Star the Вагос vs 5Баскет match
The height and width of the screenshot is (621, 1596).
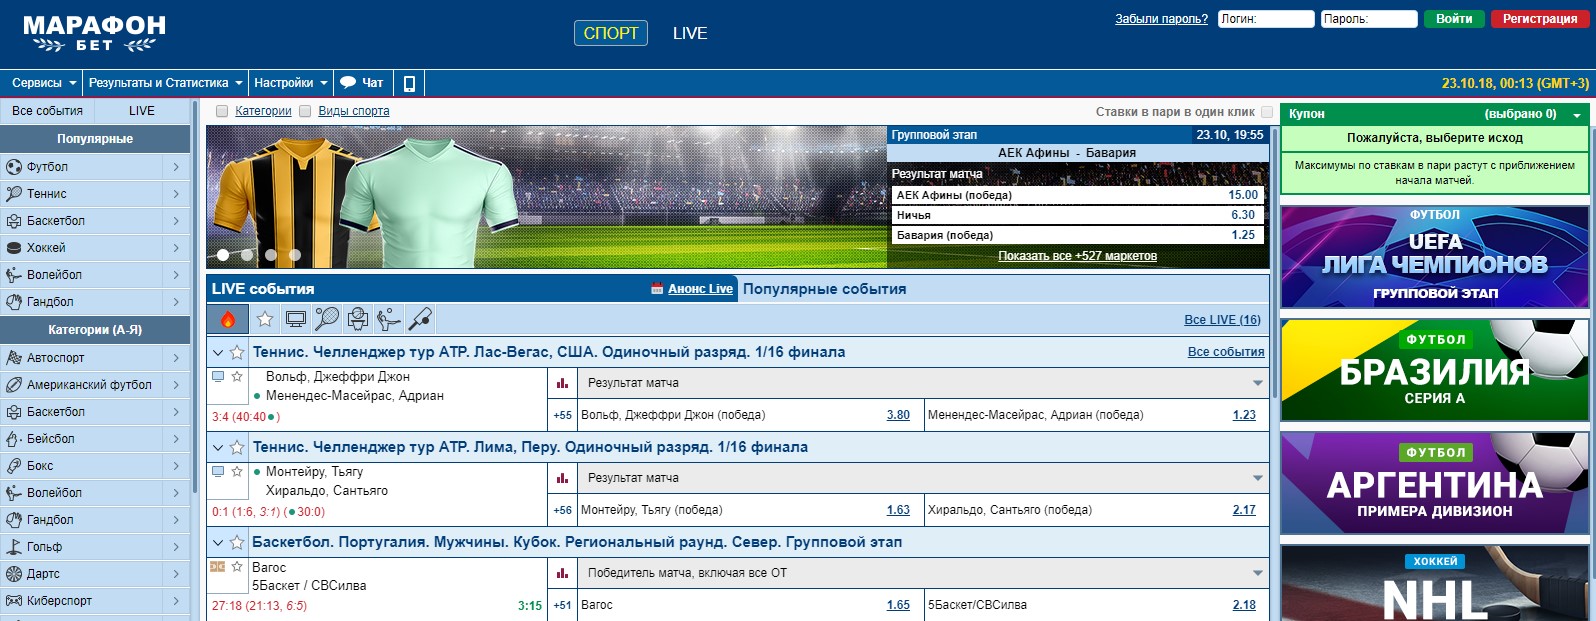pyautogui.click(x=237, y=567)
